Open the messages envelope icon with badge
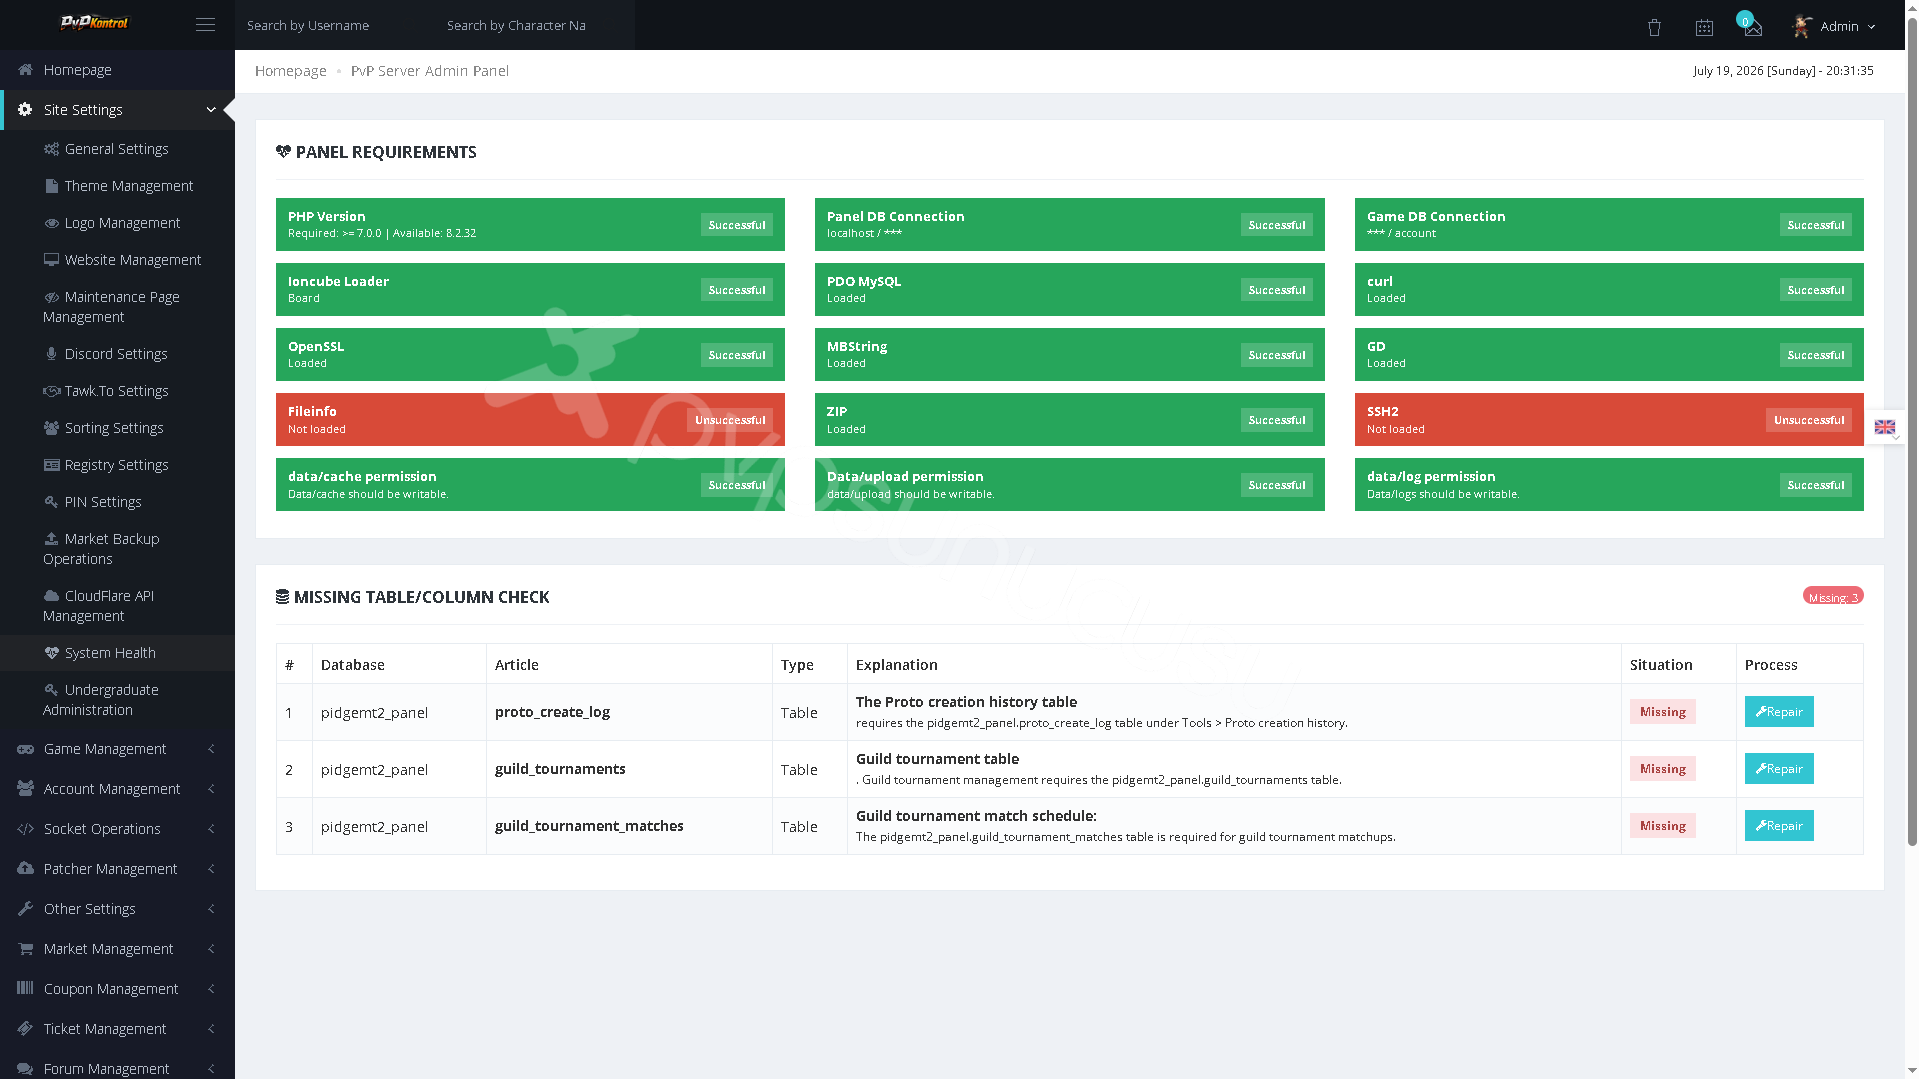 [x=1752, y=26]
